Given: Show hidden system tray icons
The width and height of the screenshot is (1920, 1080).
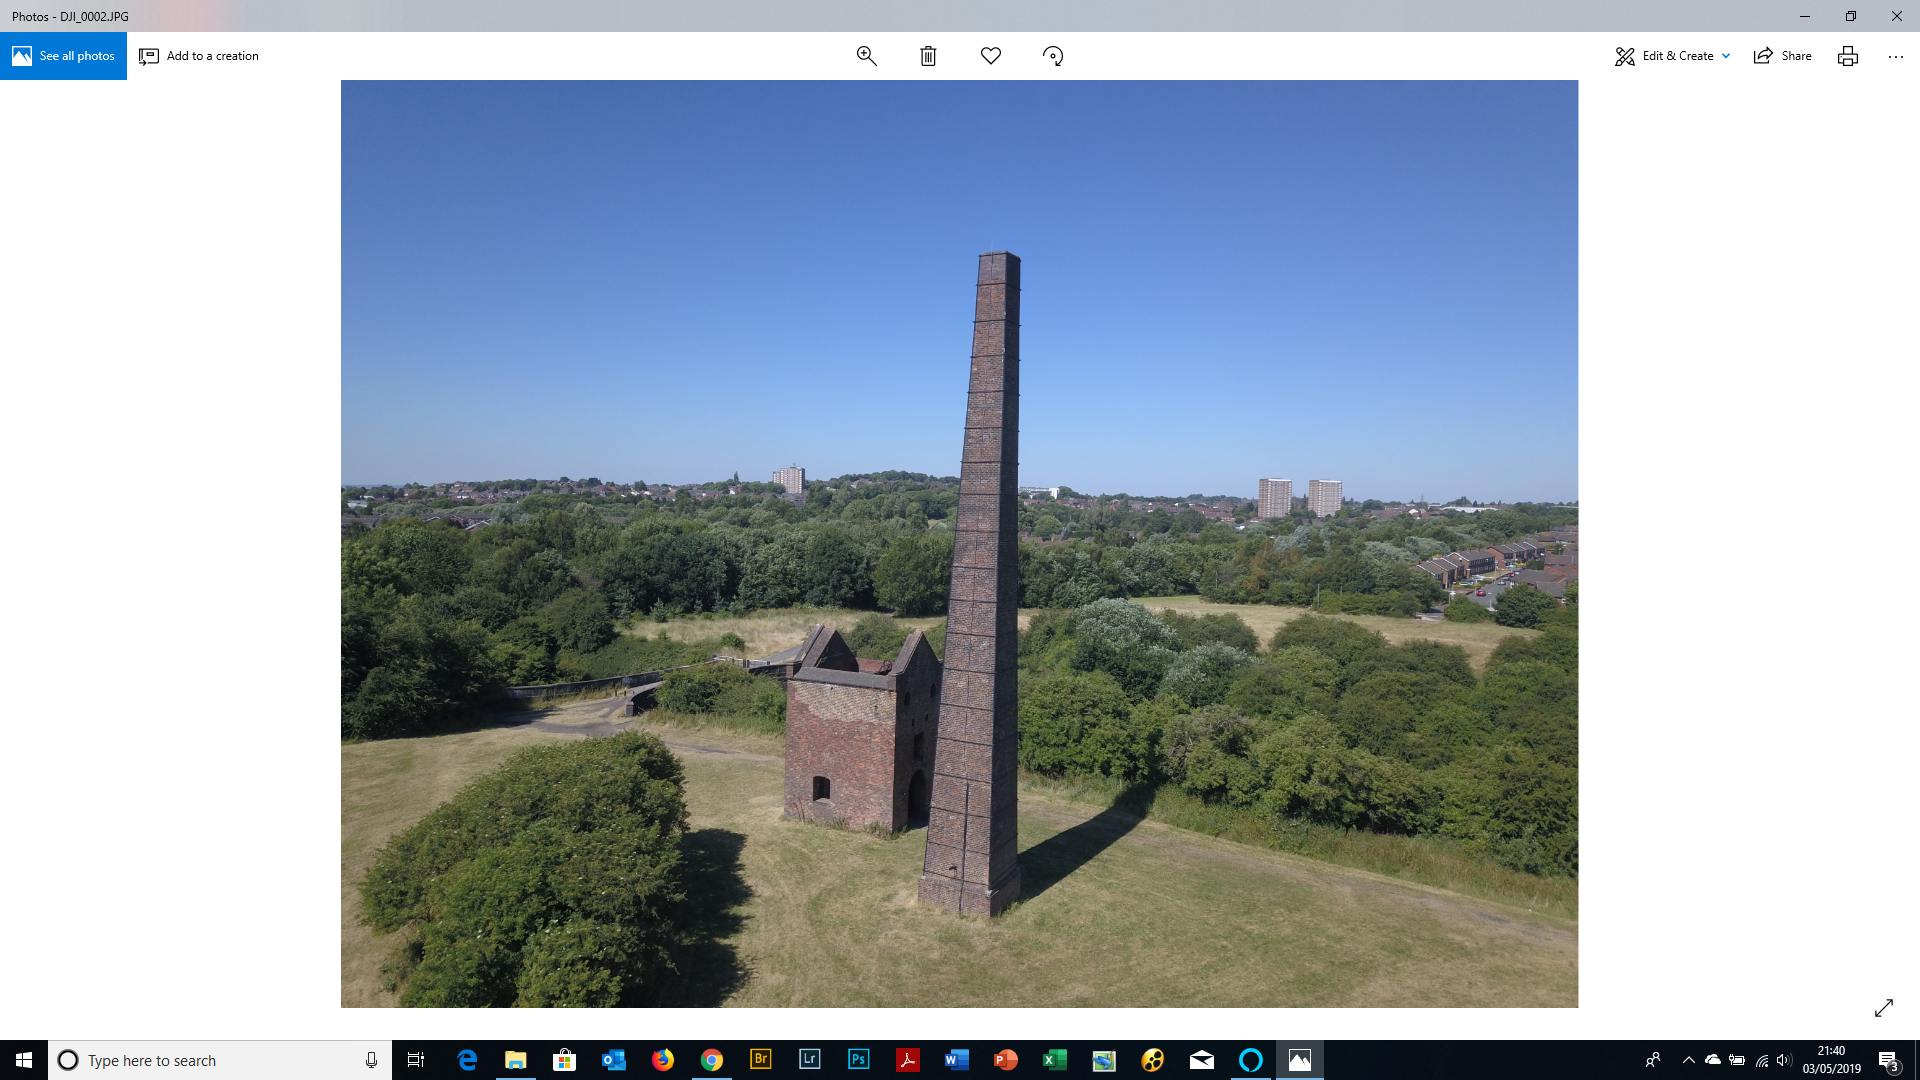Looking at the screenshot, I should click(x=1689, y=1060).
